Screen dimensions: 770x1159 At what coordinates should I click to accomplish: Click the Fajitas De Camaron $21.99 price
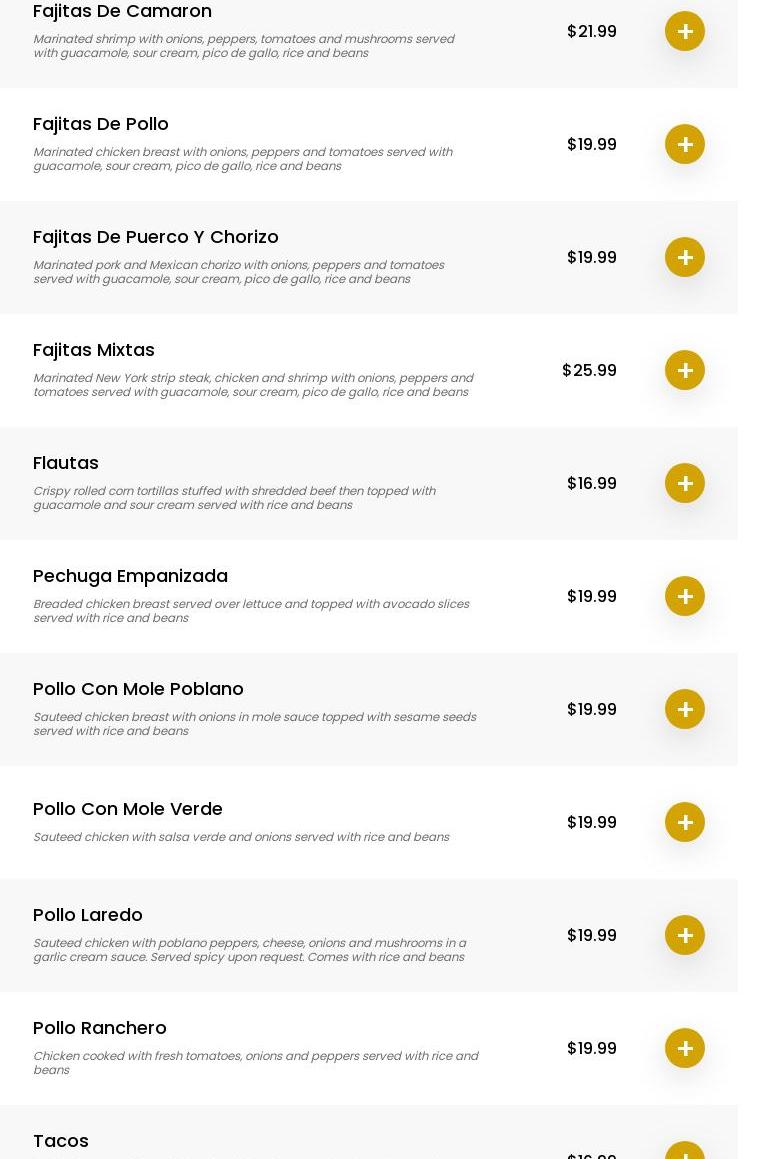pos(591,31)
